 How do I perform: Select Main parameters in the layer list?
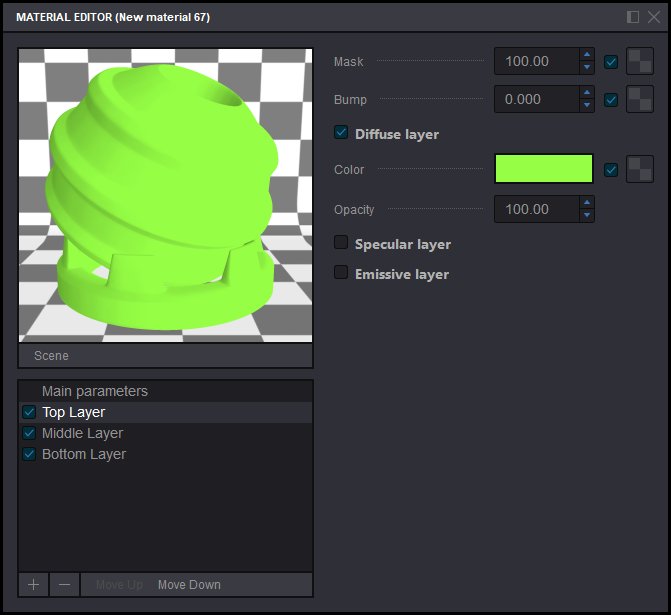(x=94, y=391)
